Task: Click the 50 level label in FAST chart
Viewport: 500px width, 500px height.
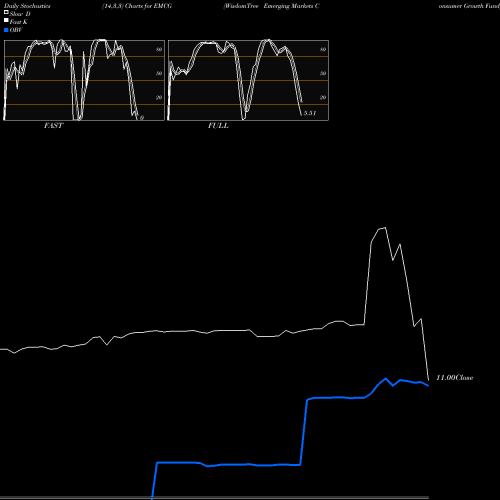Action: pos(159,73)
